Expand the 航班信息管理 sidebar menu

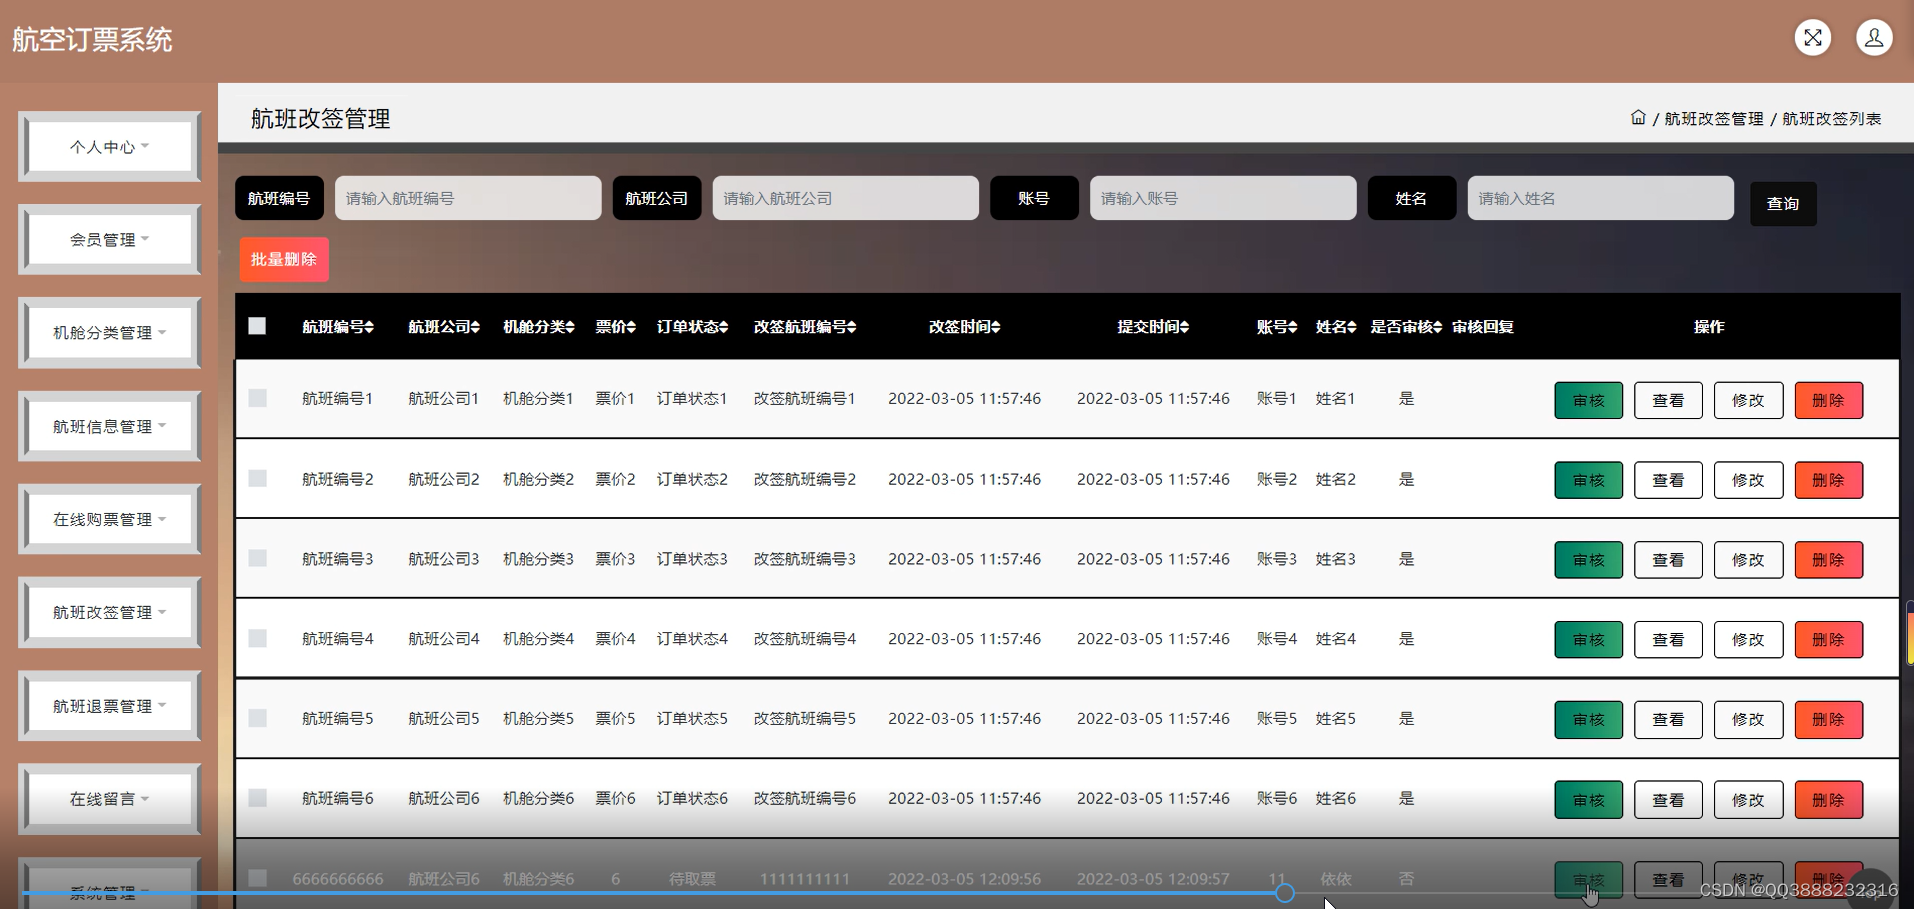pos(109,427)
